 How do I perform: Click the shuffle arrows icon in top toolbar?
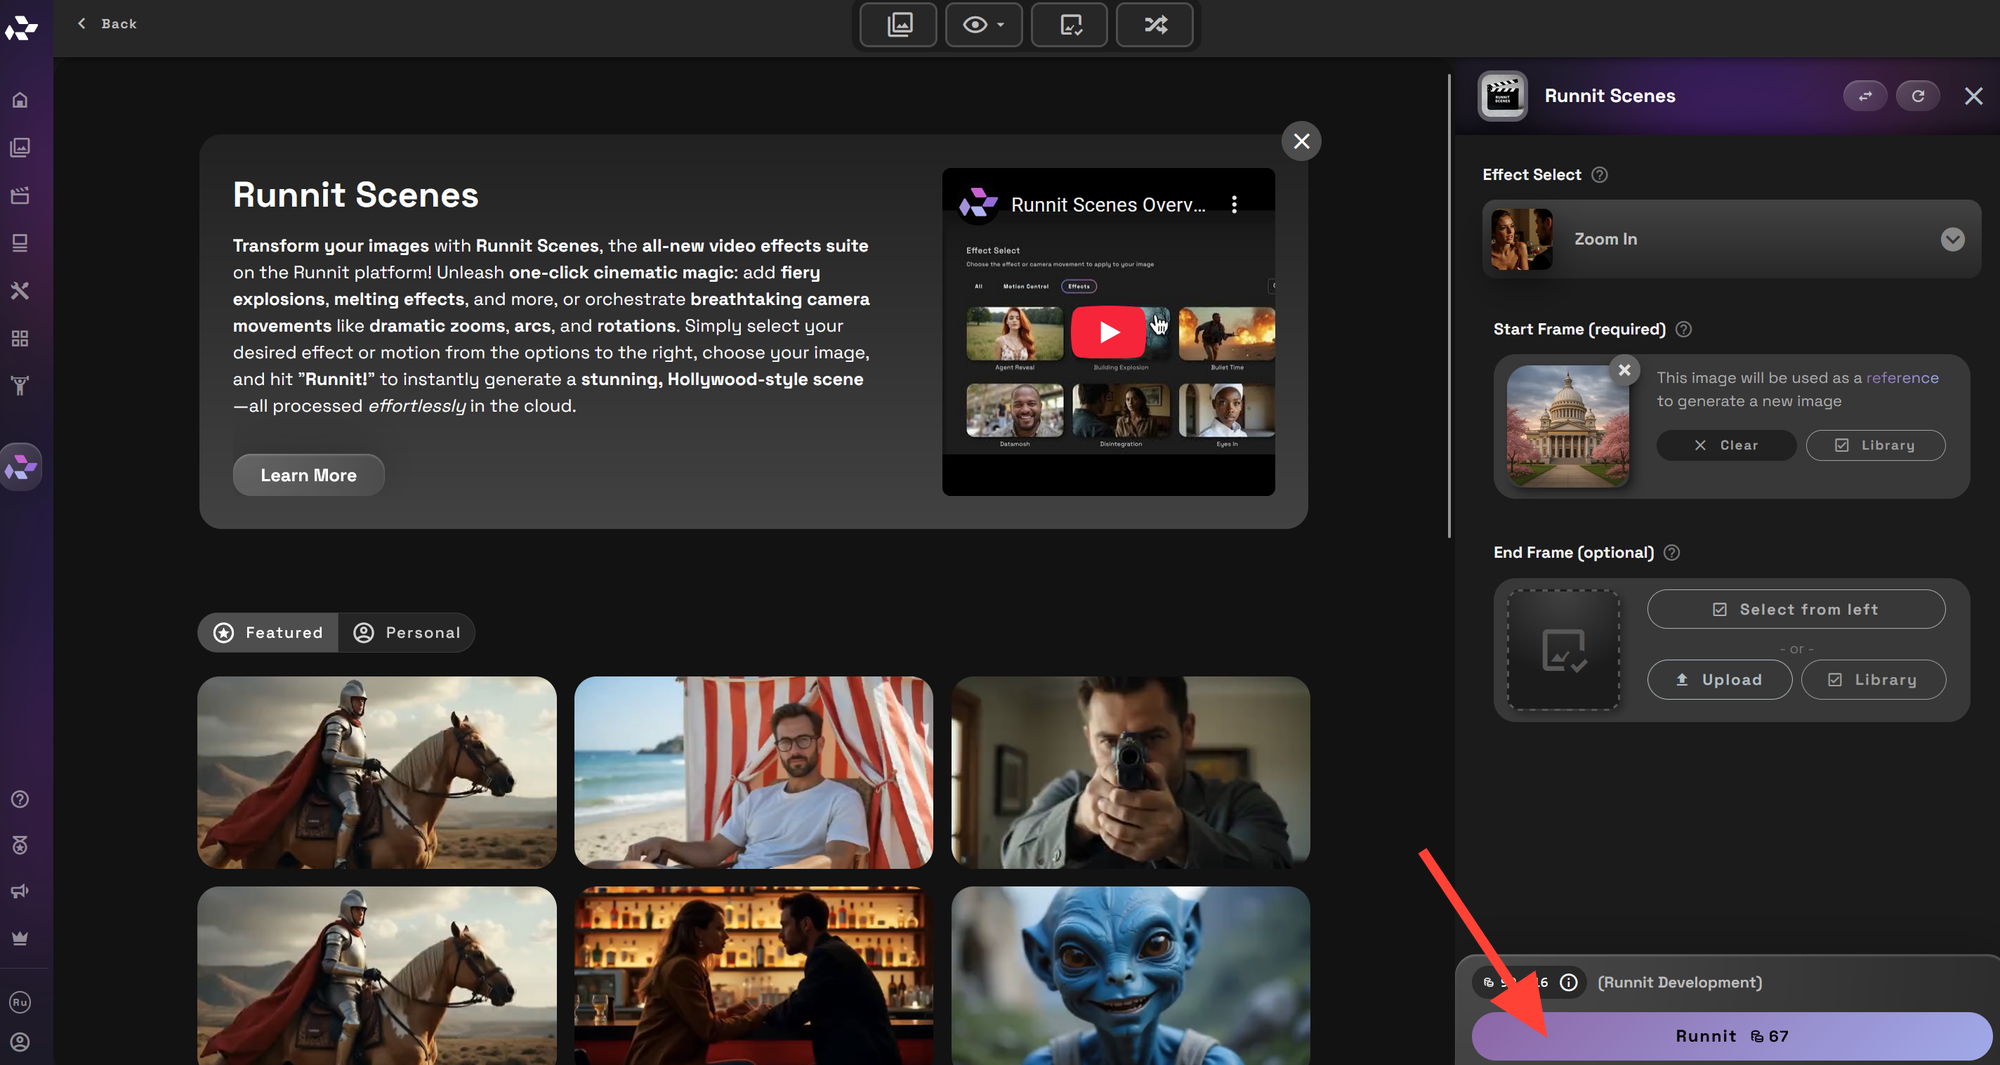(x=1155, y=25)
